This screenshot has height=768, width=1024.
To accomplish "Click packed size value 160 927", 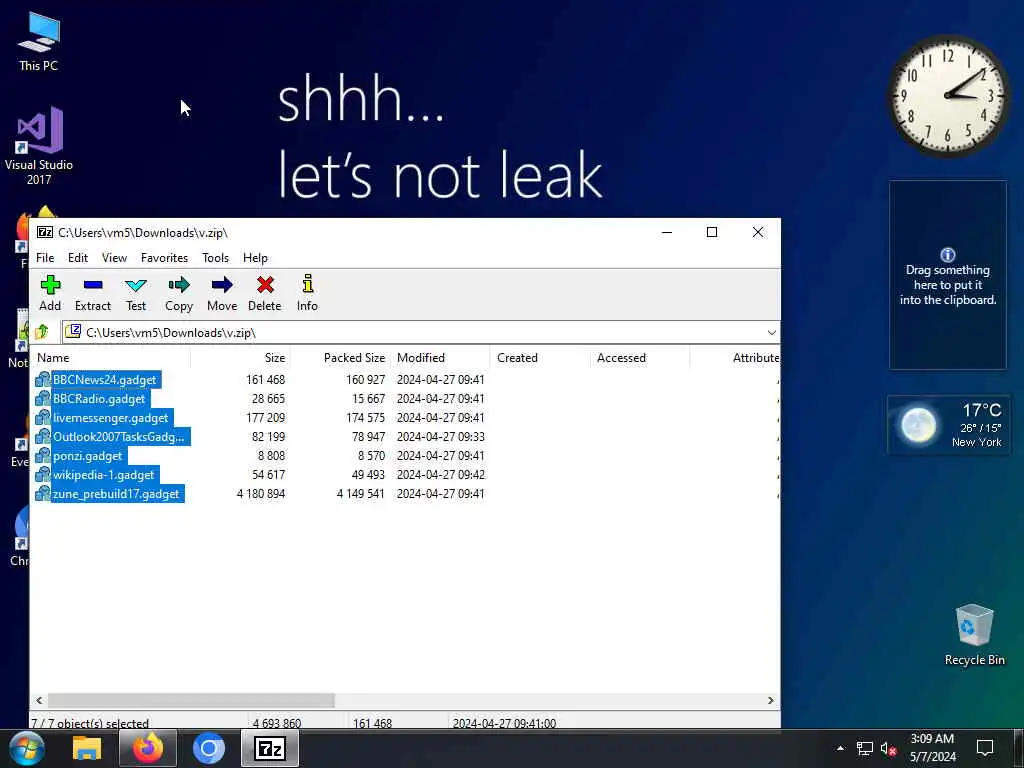I will [365, 379].
